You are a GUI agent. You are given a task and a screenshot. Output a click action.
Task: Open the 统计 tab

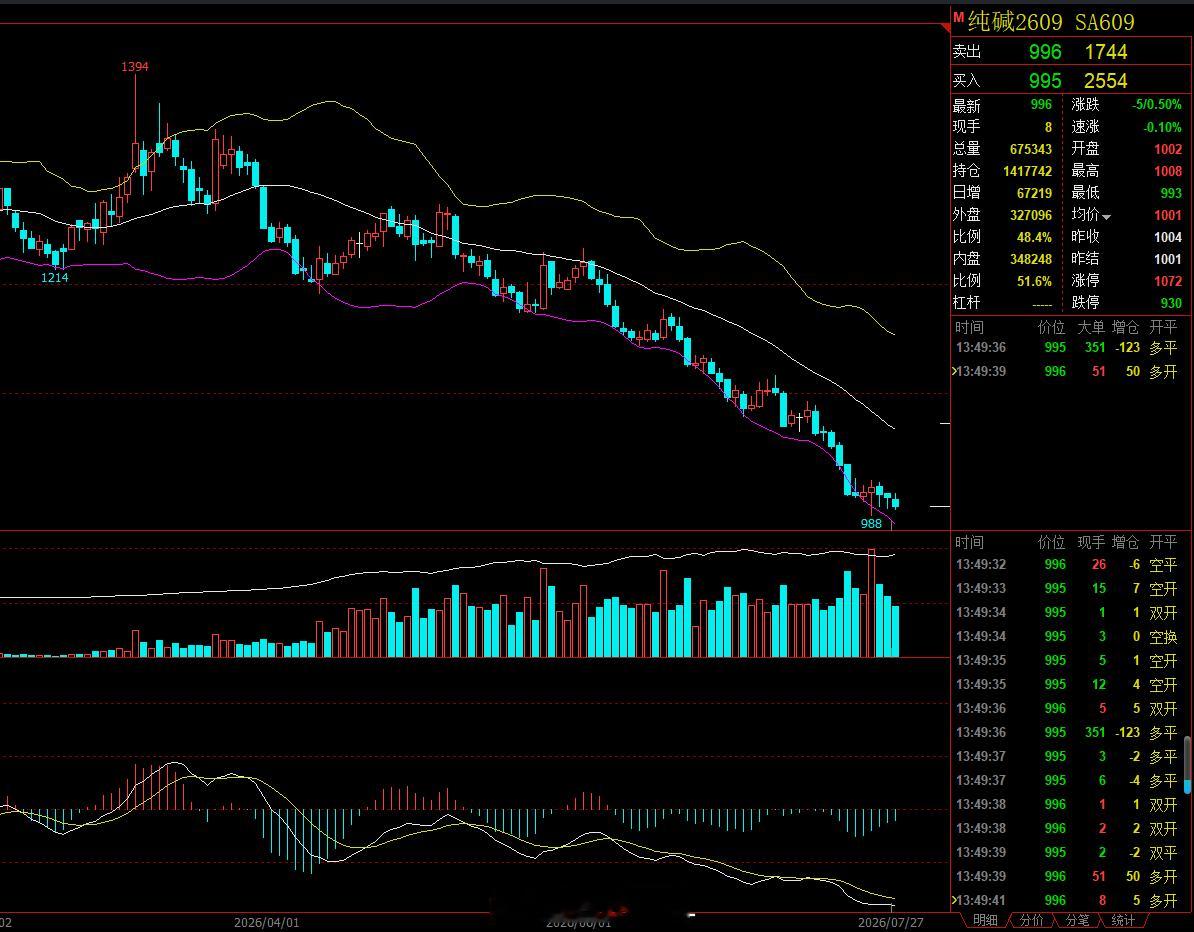[x=1122, y=921]
